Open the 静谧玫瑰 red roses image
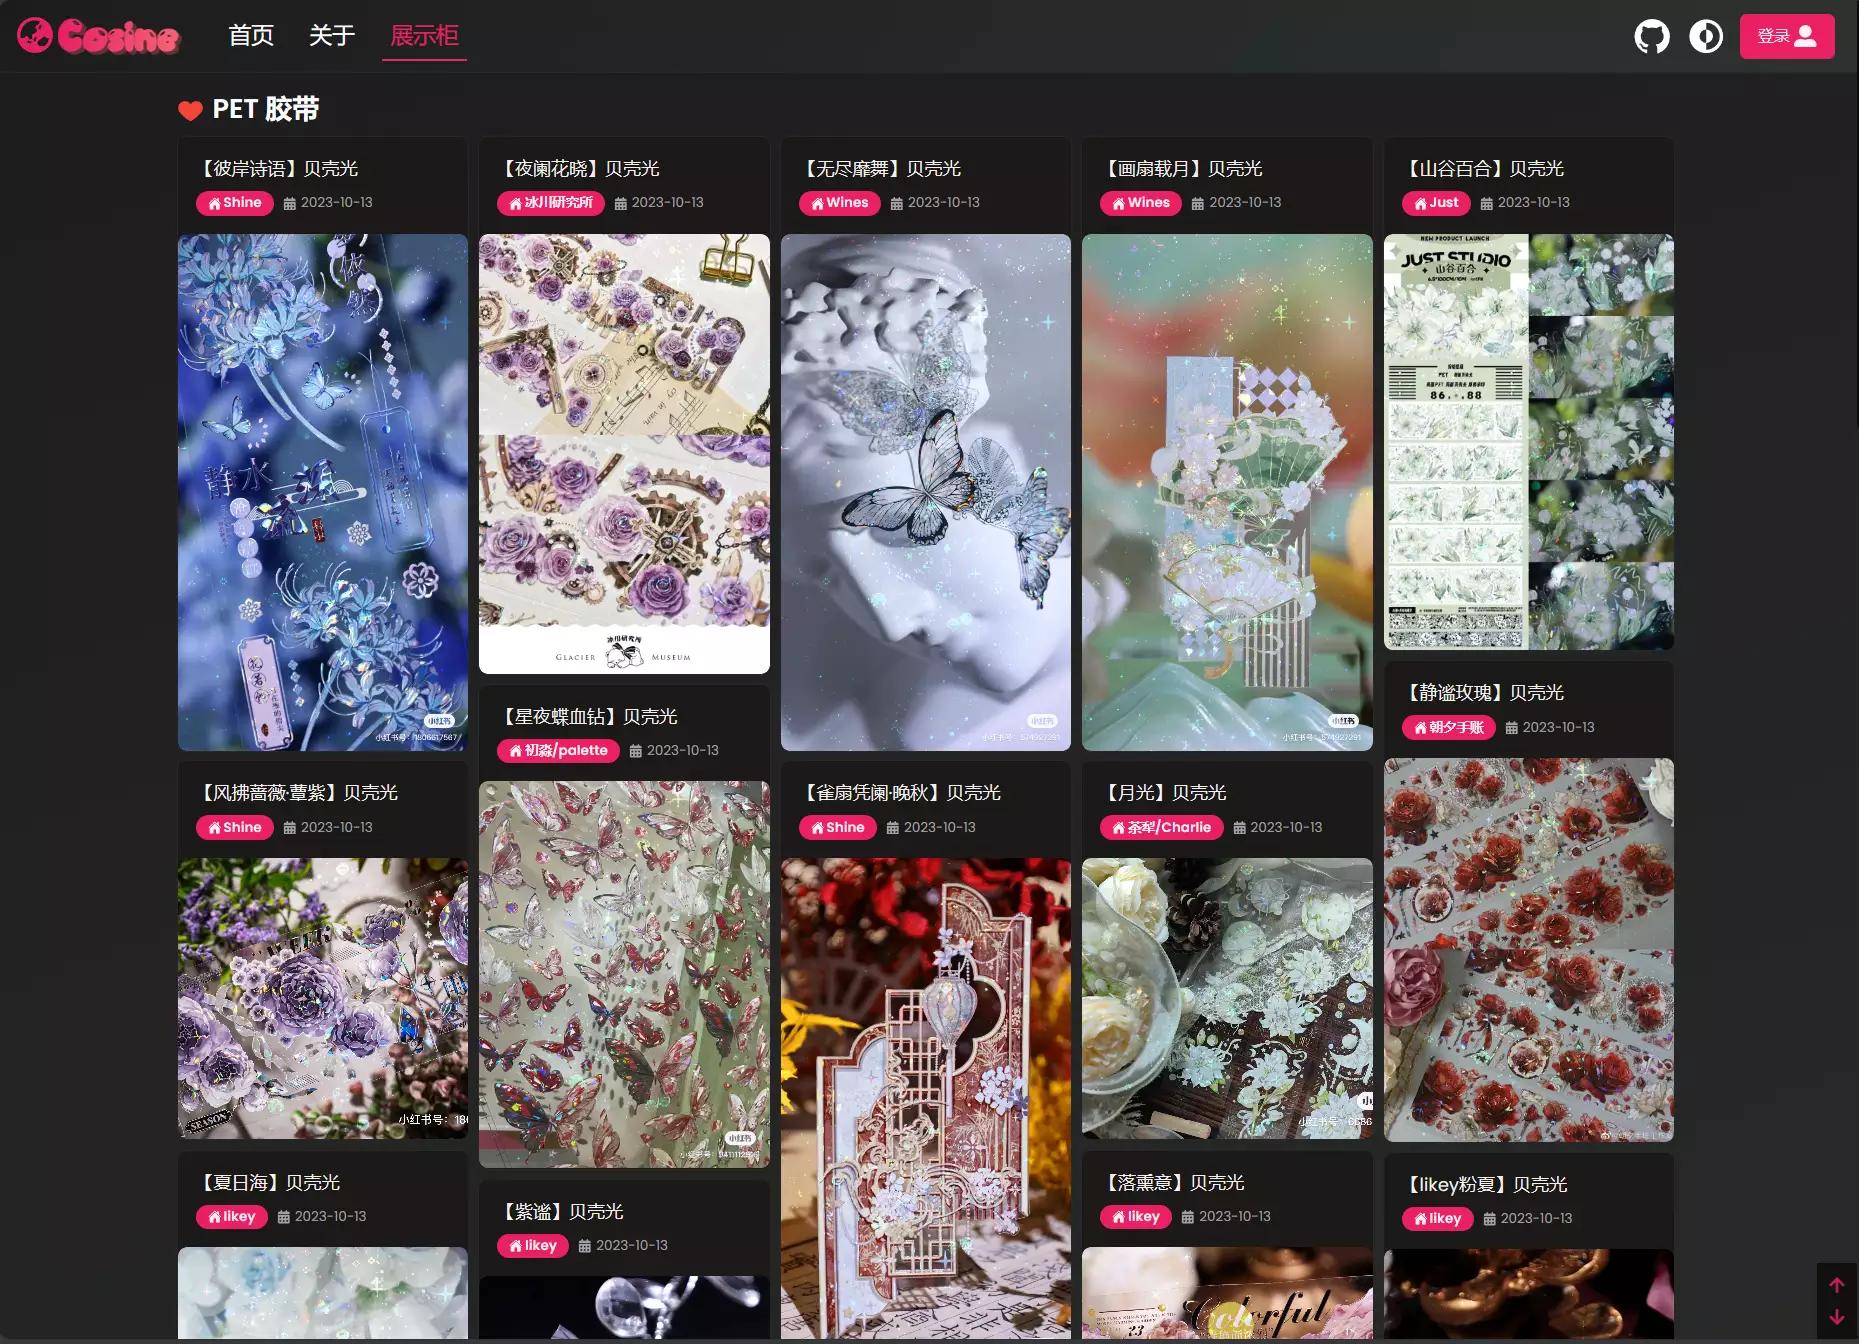The height and width of the screenshot is (1344, 1859). 1528,949
